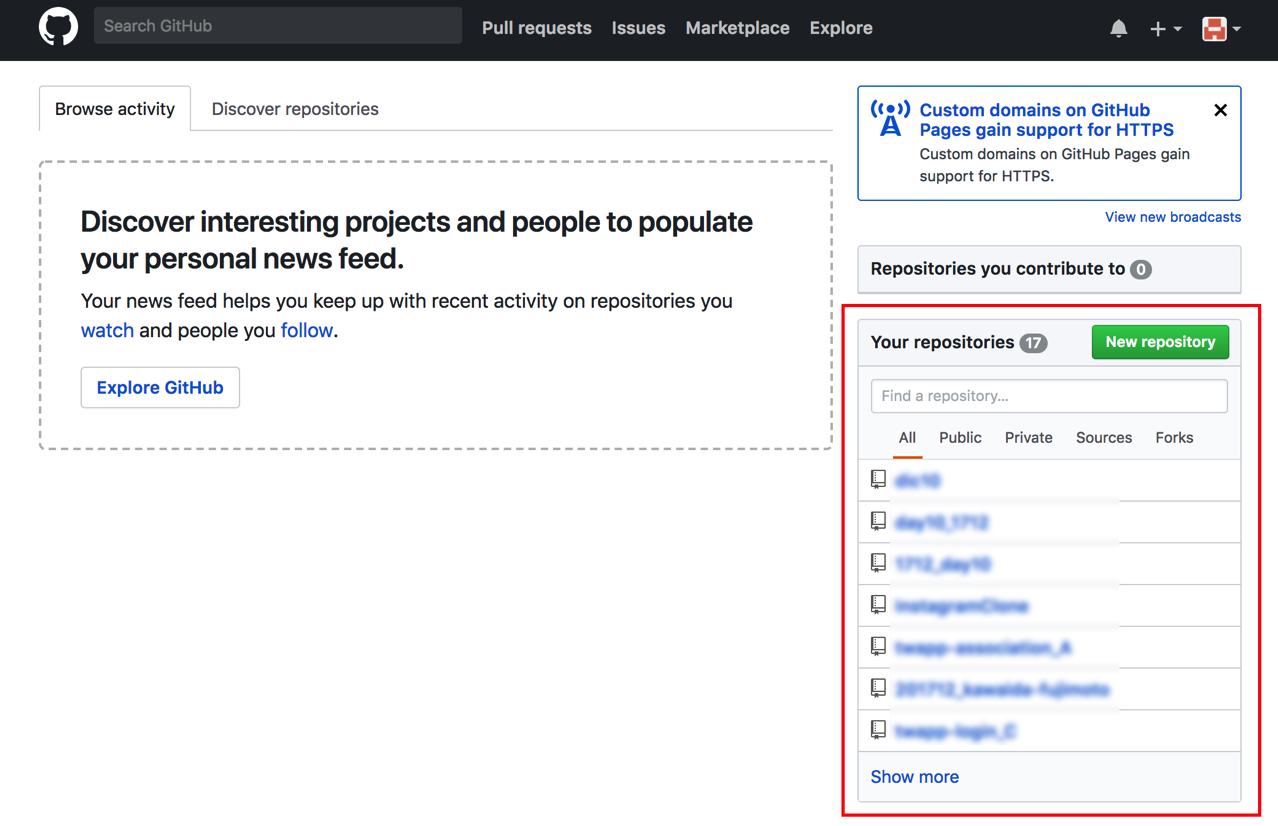Open the notifications bell
The image size is (1278, 826).
[1118, 28]
